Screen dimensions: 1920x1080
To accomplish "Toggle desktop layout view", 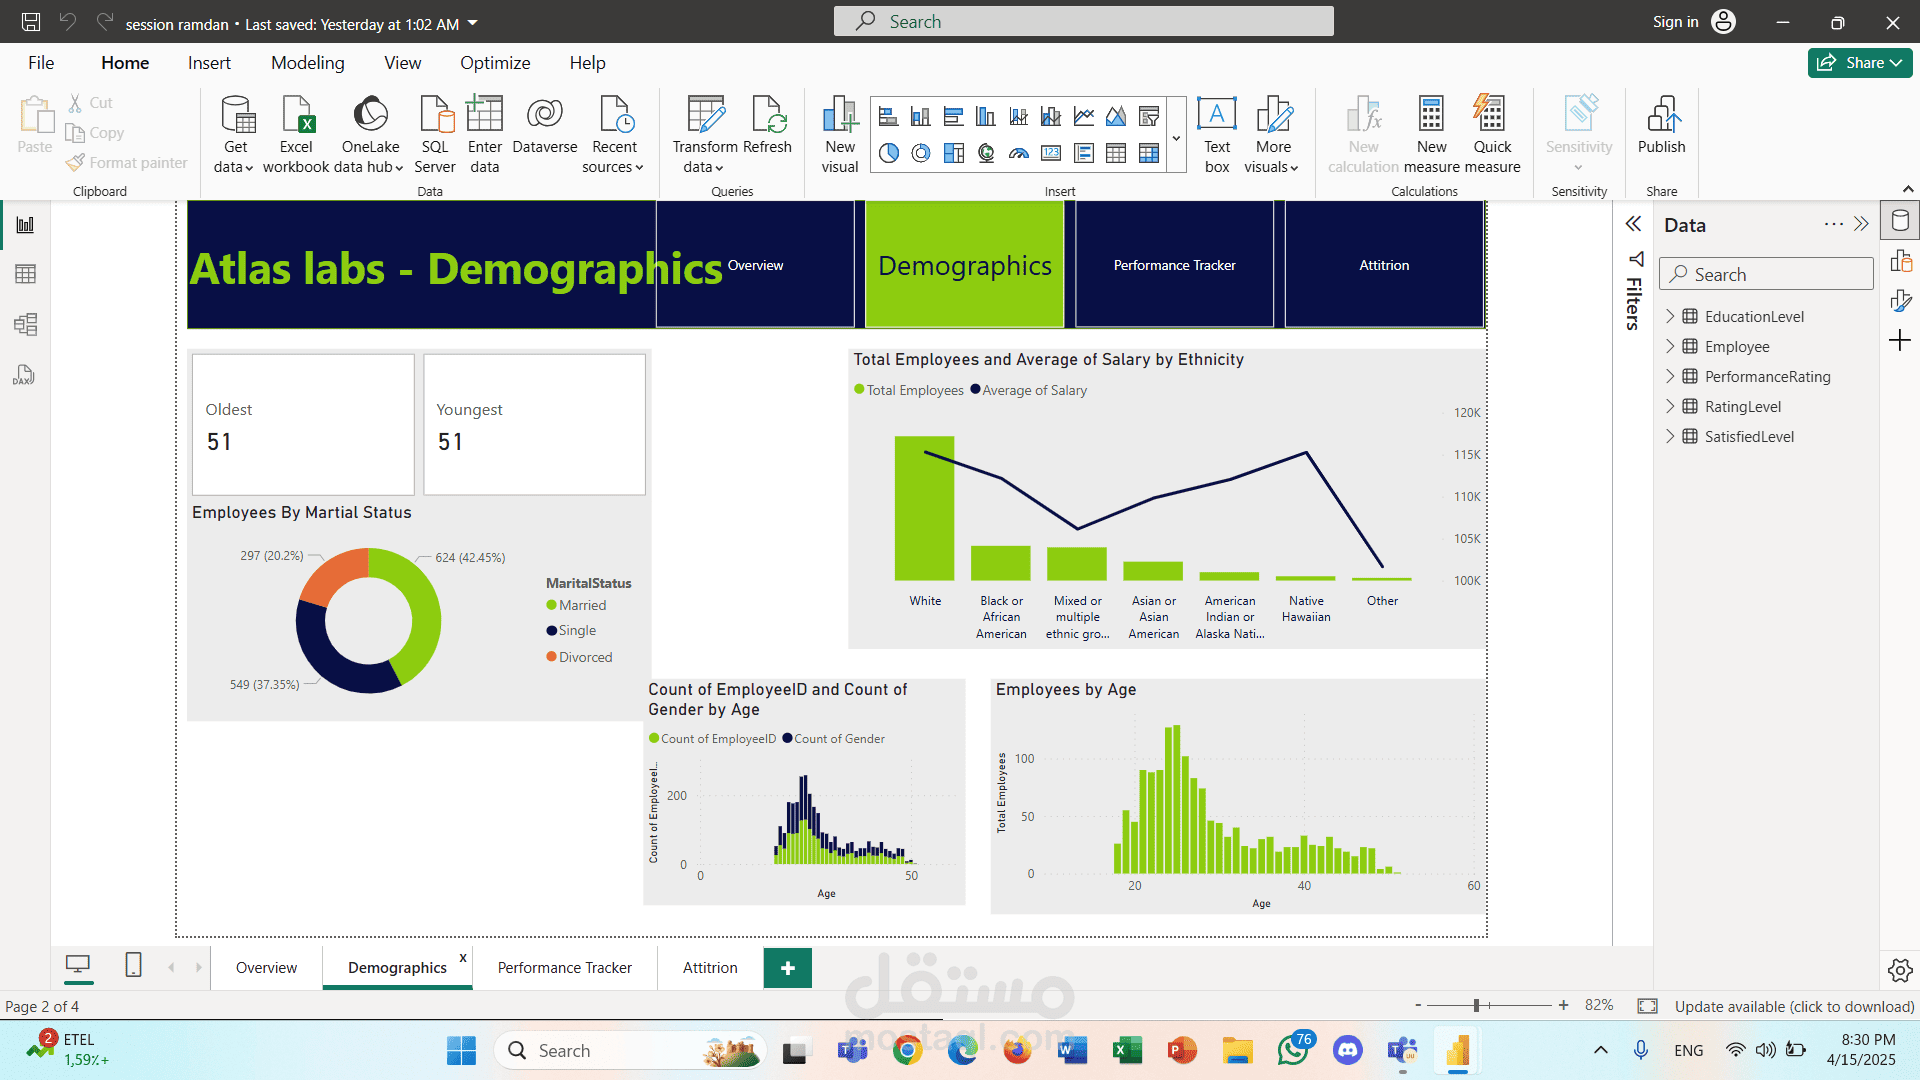I will click(x=78, y=965).
